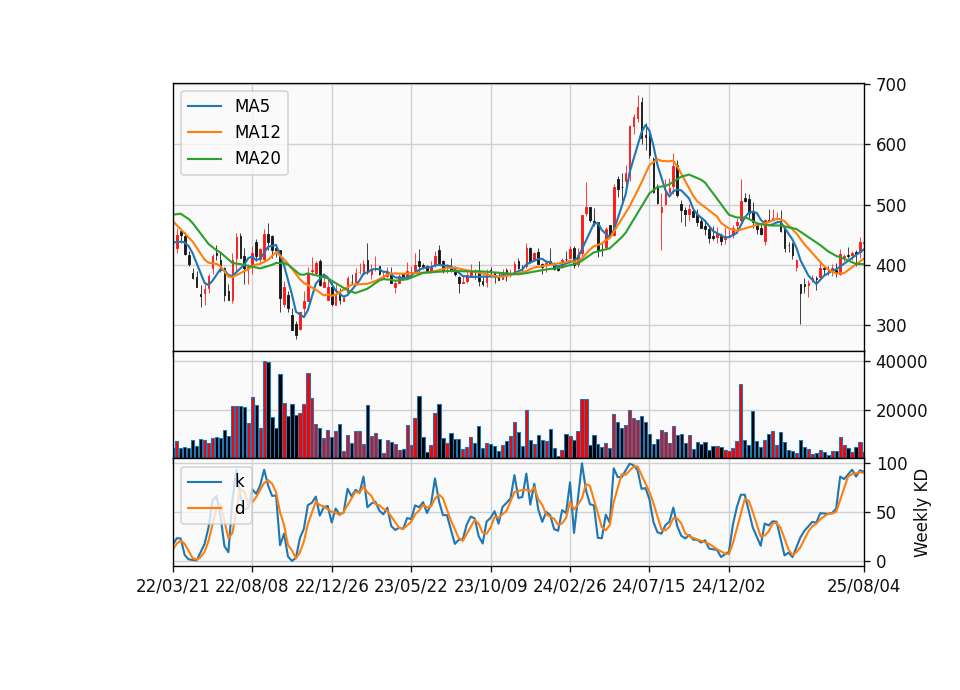This screenshot has width=960, height=690.
Task: Click the 300 price axis label
Action: (x=891, y=326)
